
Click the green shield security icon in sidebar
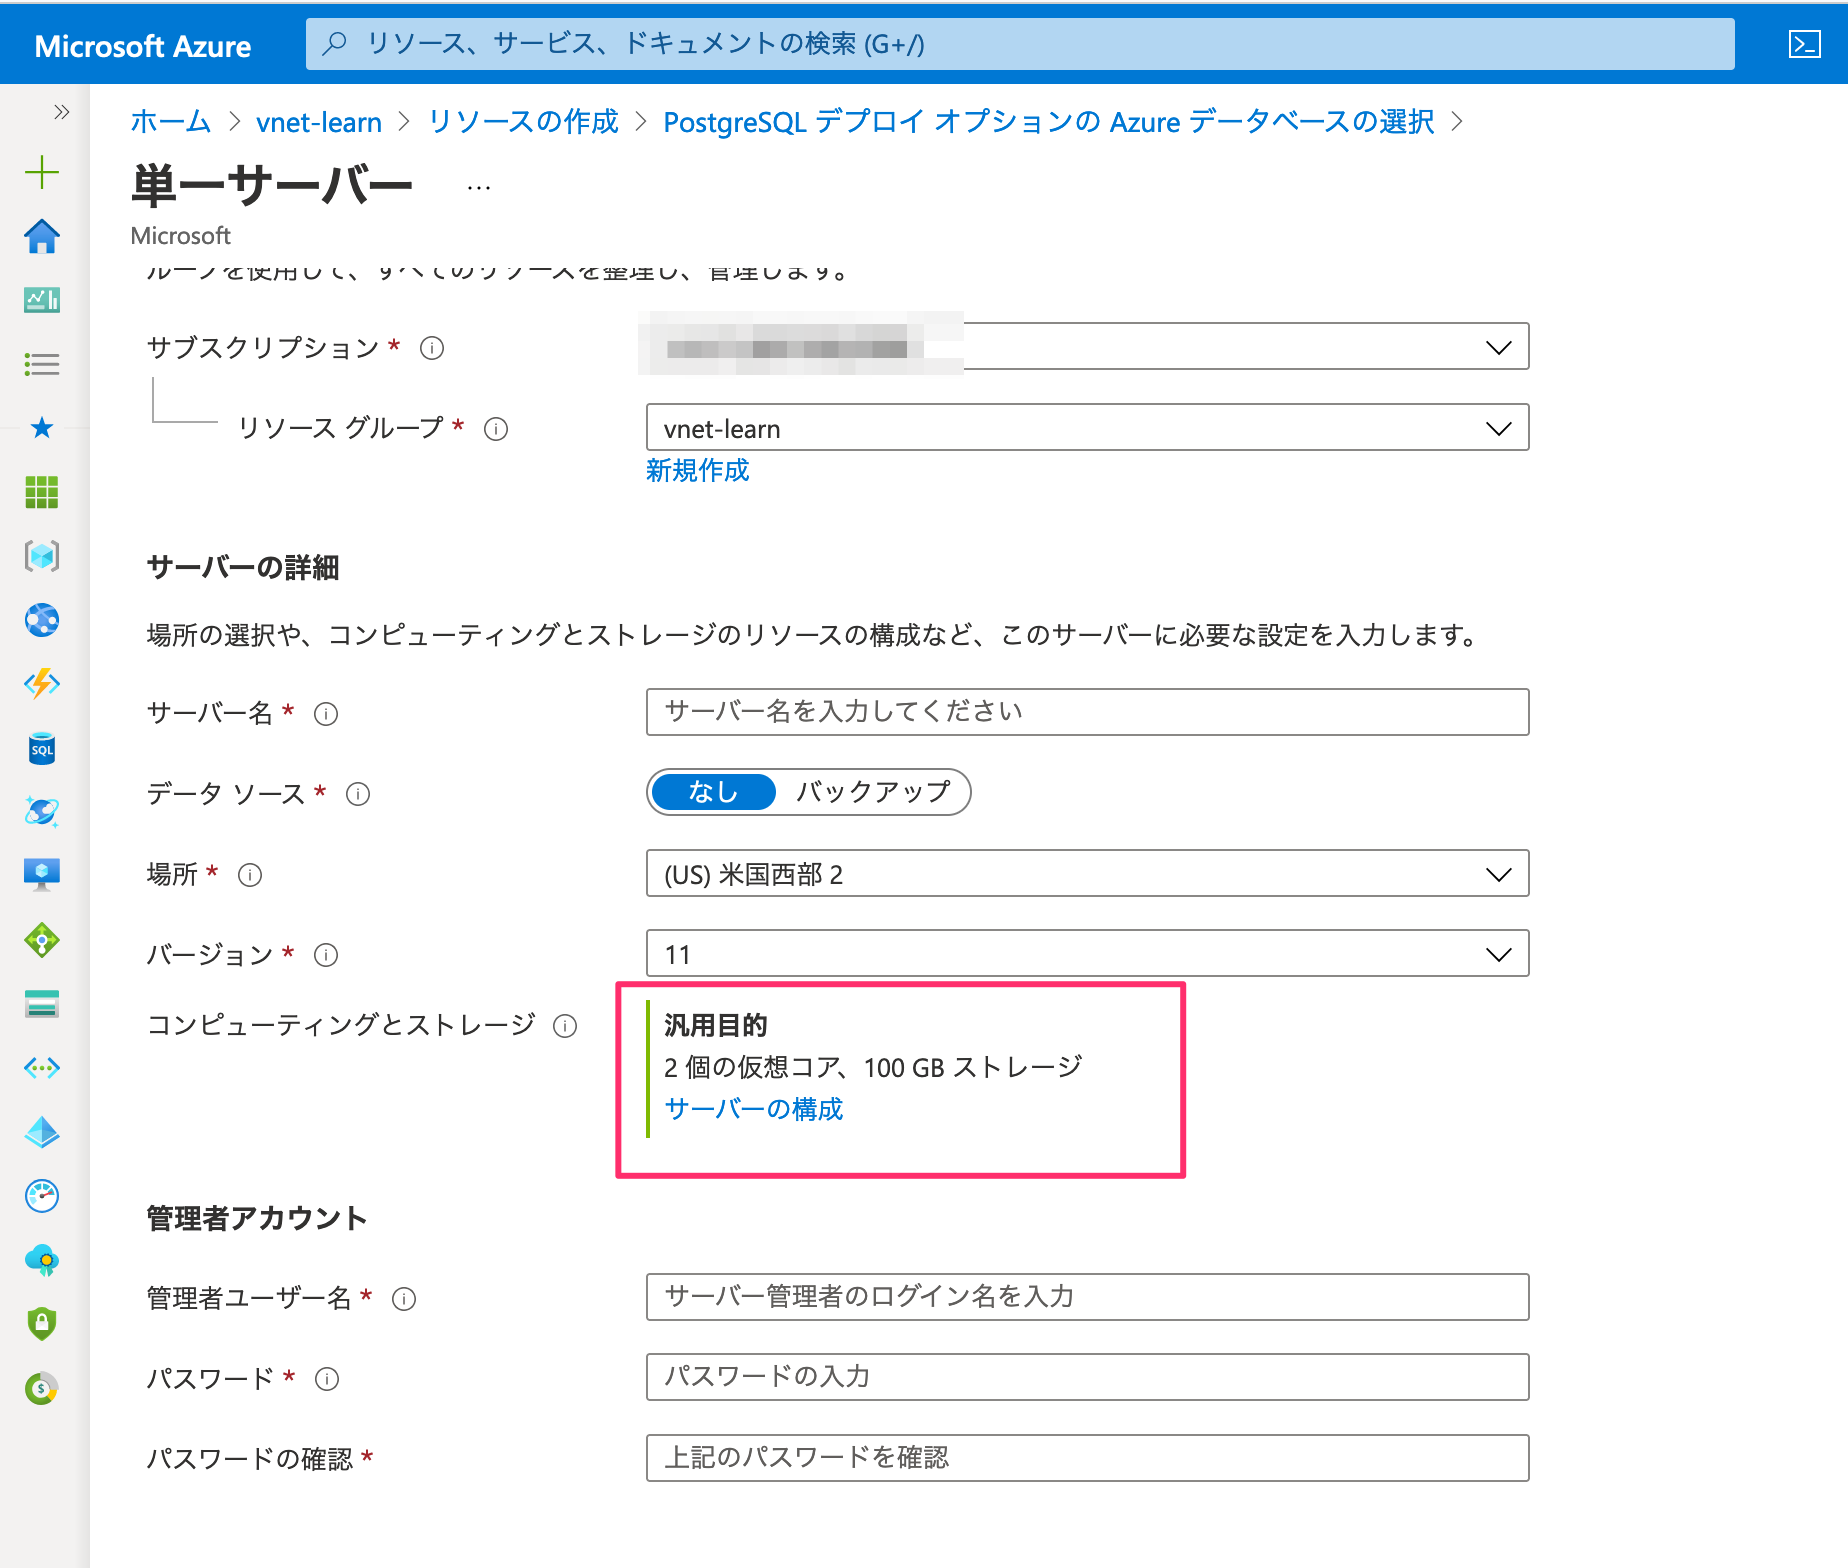pyautogui.click(x=42, y=1323)
